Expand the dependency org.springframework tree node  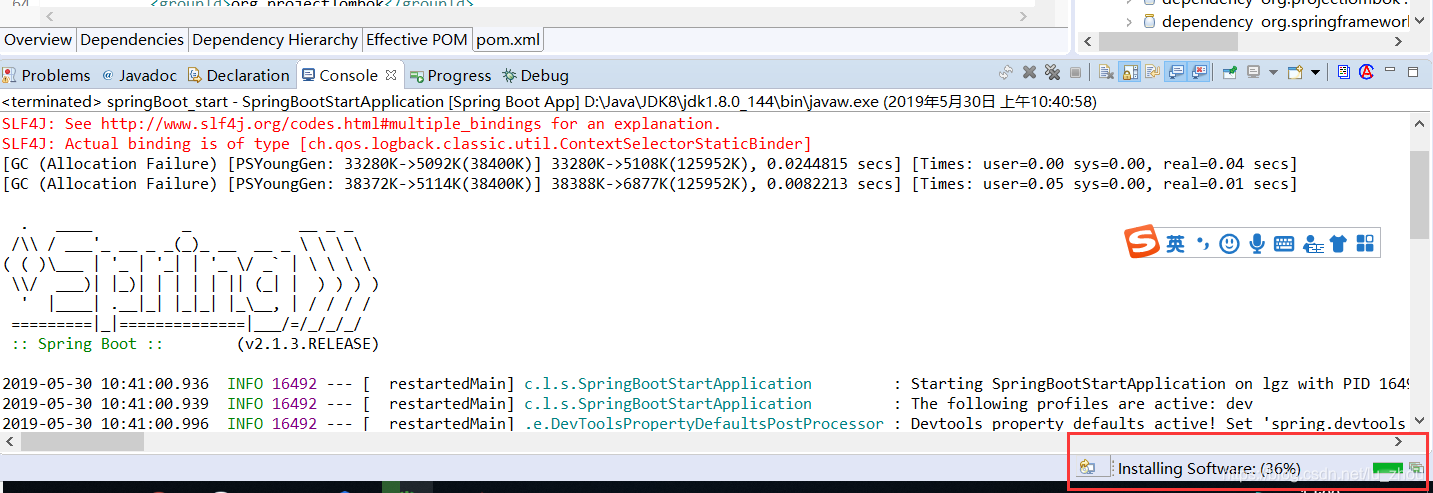(1129, 21)
